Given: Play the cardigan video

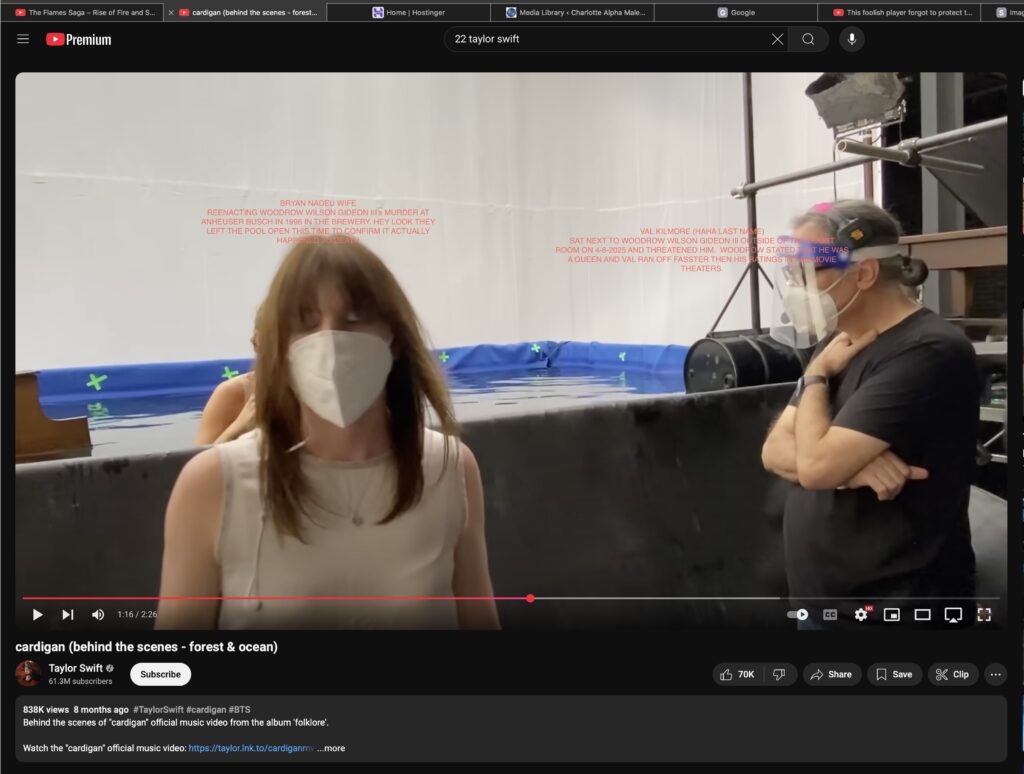Looking at the screenshot, I should coord(37,615).
